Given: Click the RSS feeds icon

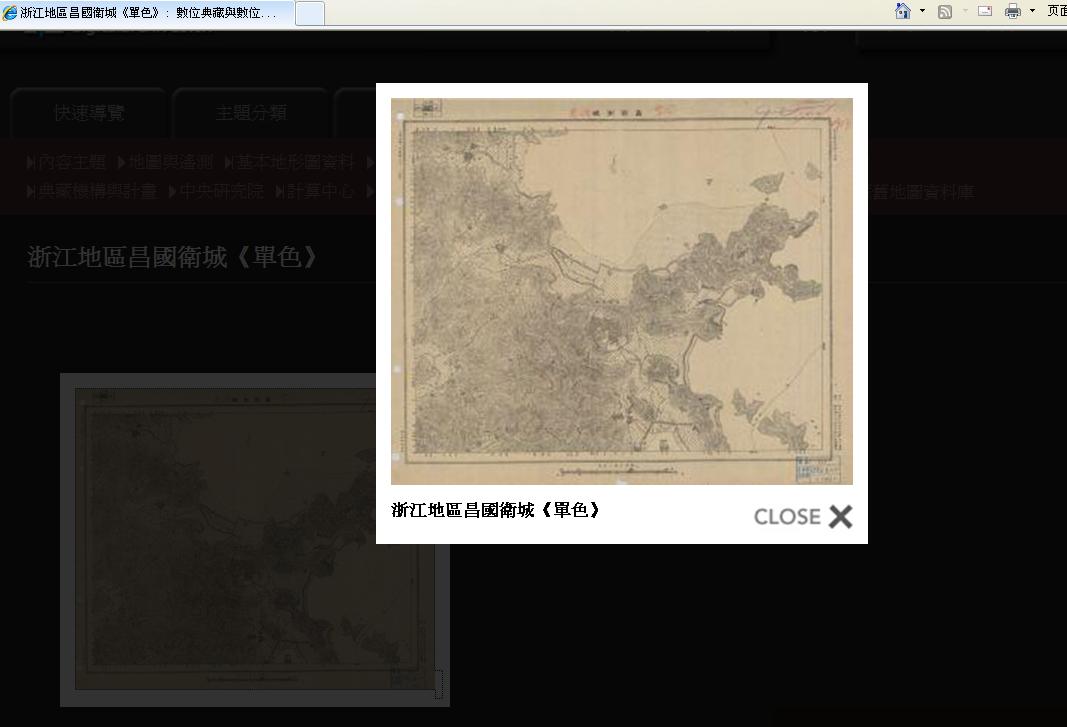Looking at the screenshot, I should click(944, 11).
